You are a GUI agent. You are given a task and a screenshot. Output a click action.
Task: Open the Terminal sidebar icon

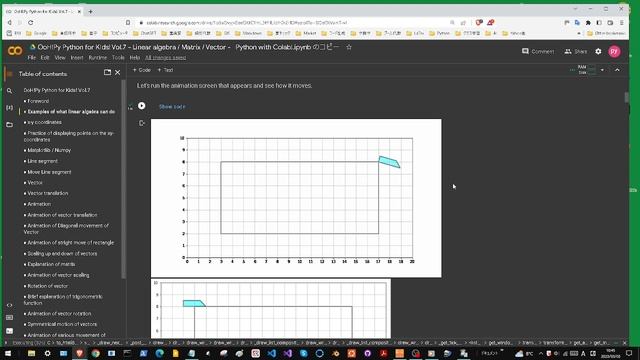tap(9, 331)
